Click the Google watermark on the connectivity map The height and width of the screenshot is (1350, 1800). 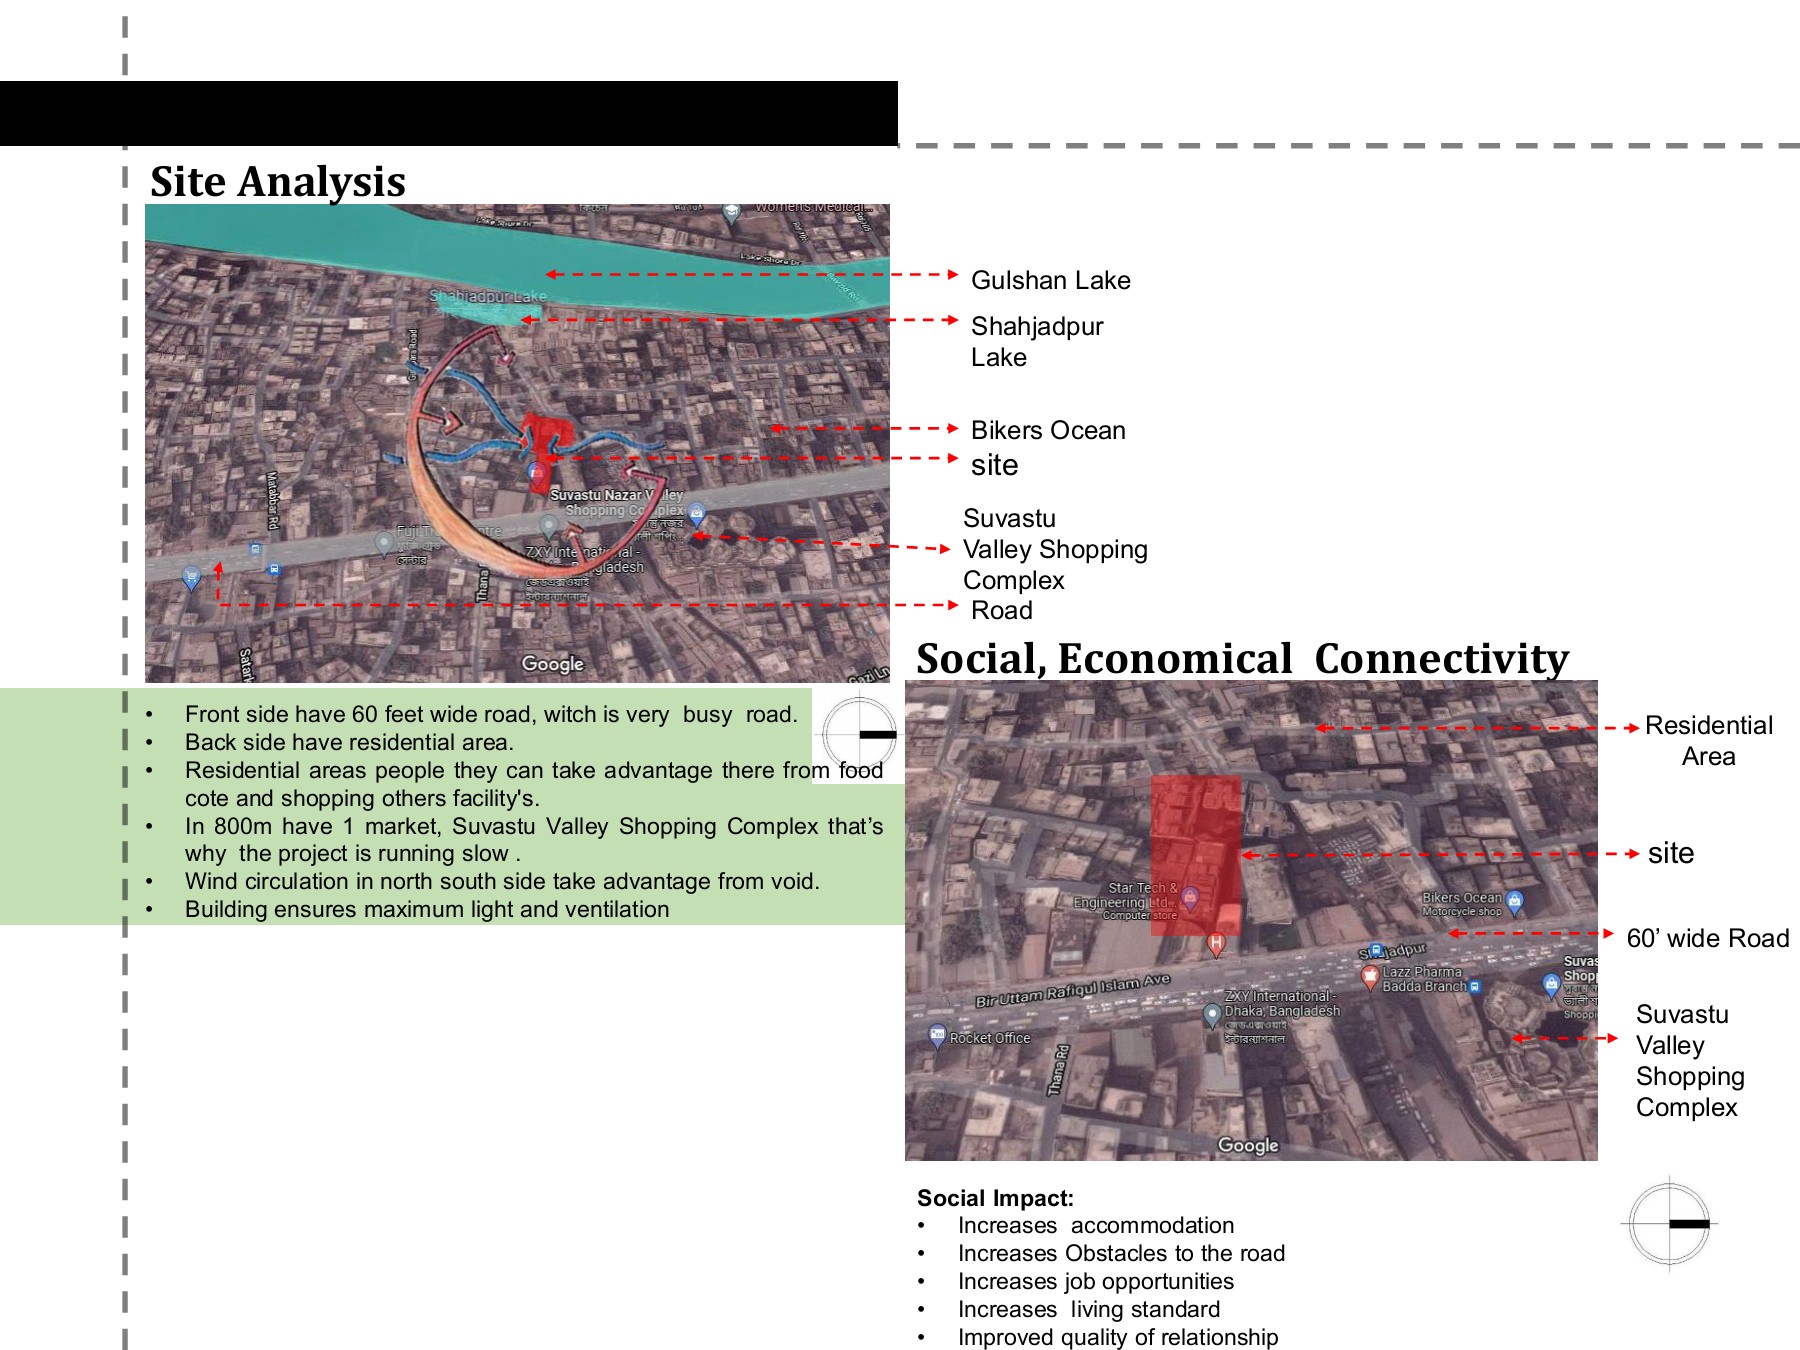coord(1250,1145)
